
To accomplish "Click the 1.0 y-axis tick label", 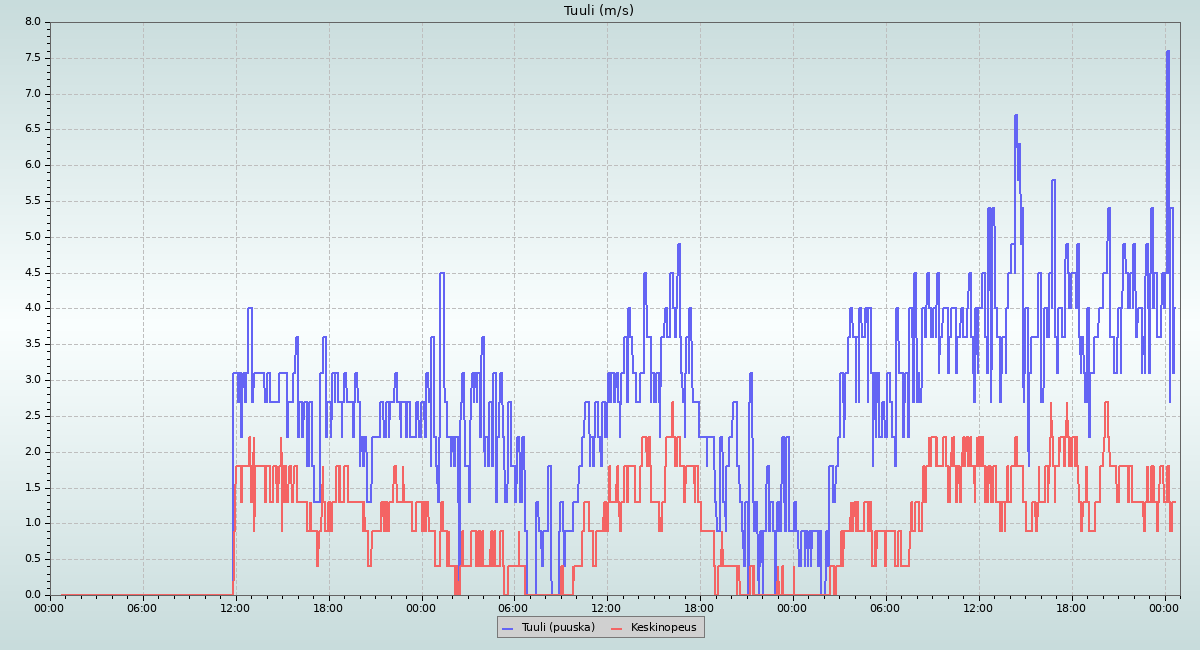I will [x=32, y=523].
